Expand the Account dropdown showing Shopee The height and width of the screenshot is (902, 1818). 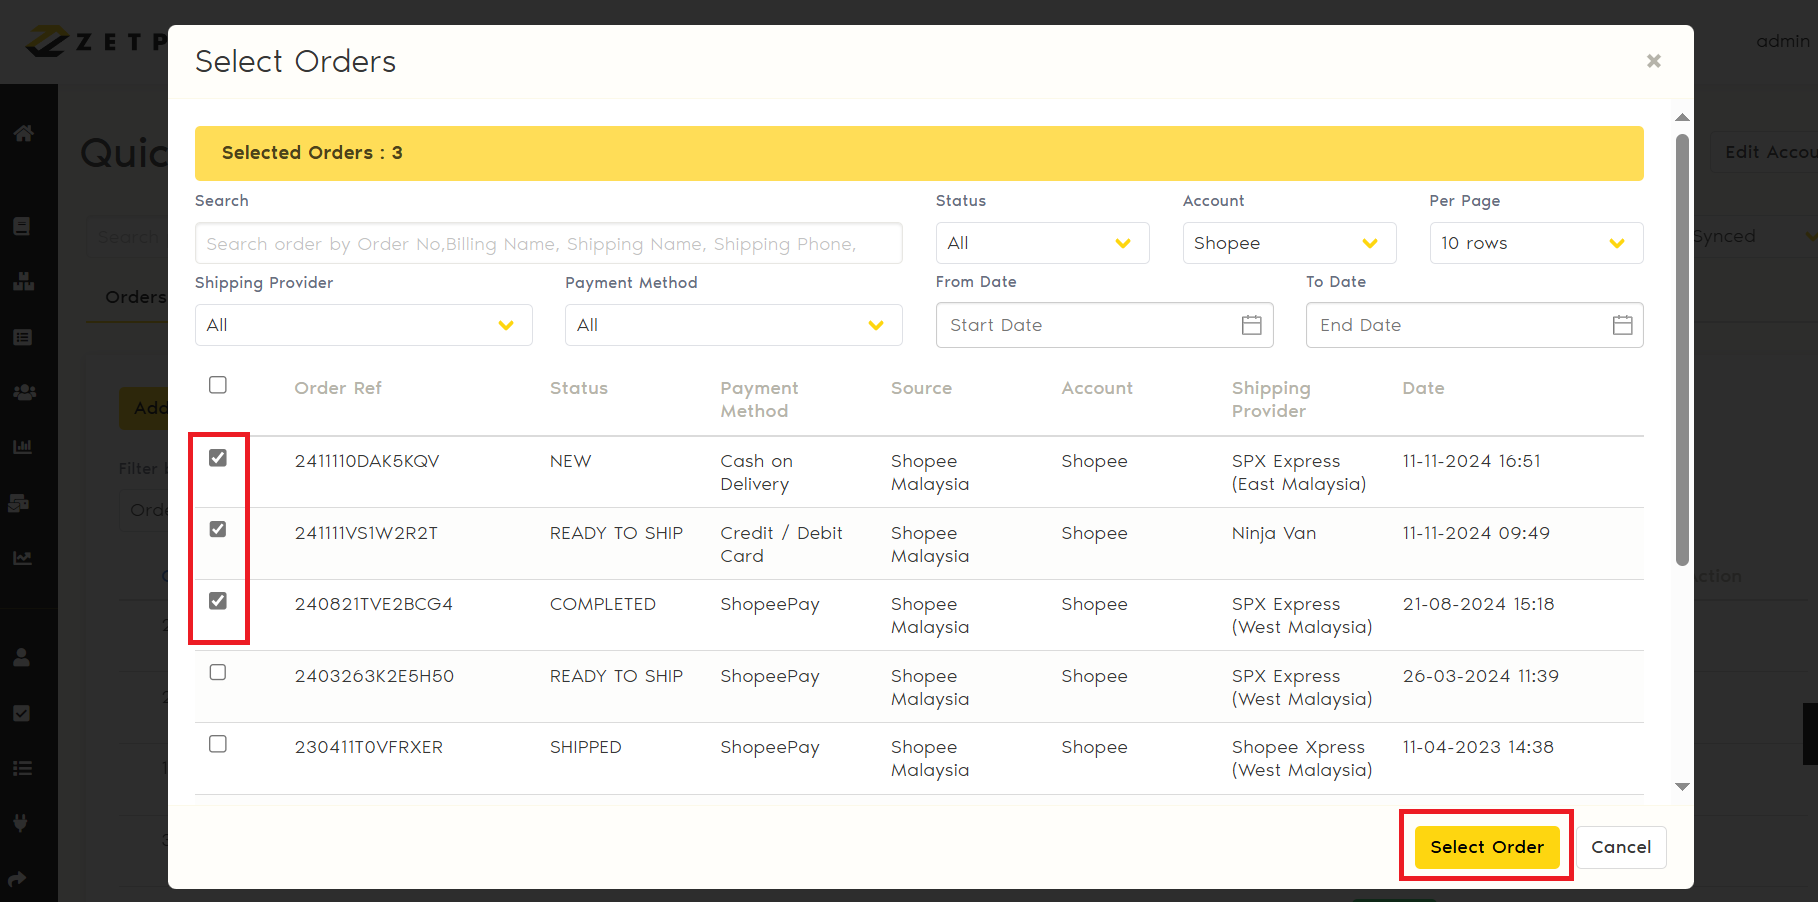pos(1288,243)
